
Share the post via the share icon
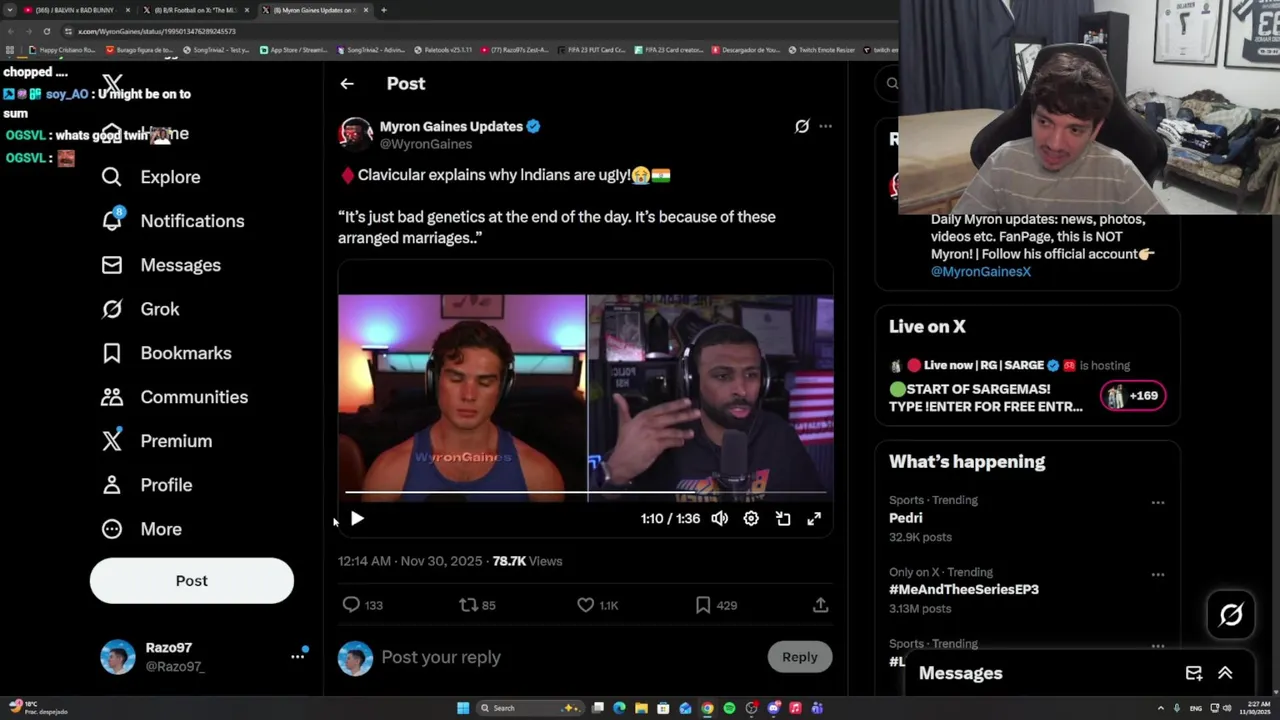click(820, 605)
